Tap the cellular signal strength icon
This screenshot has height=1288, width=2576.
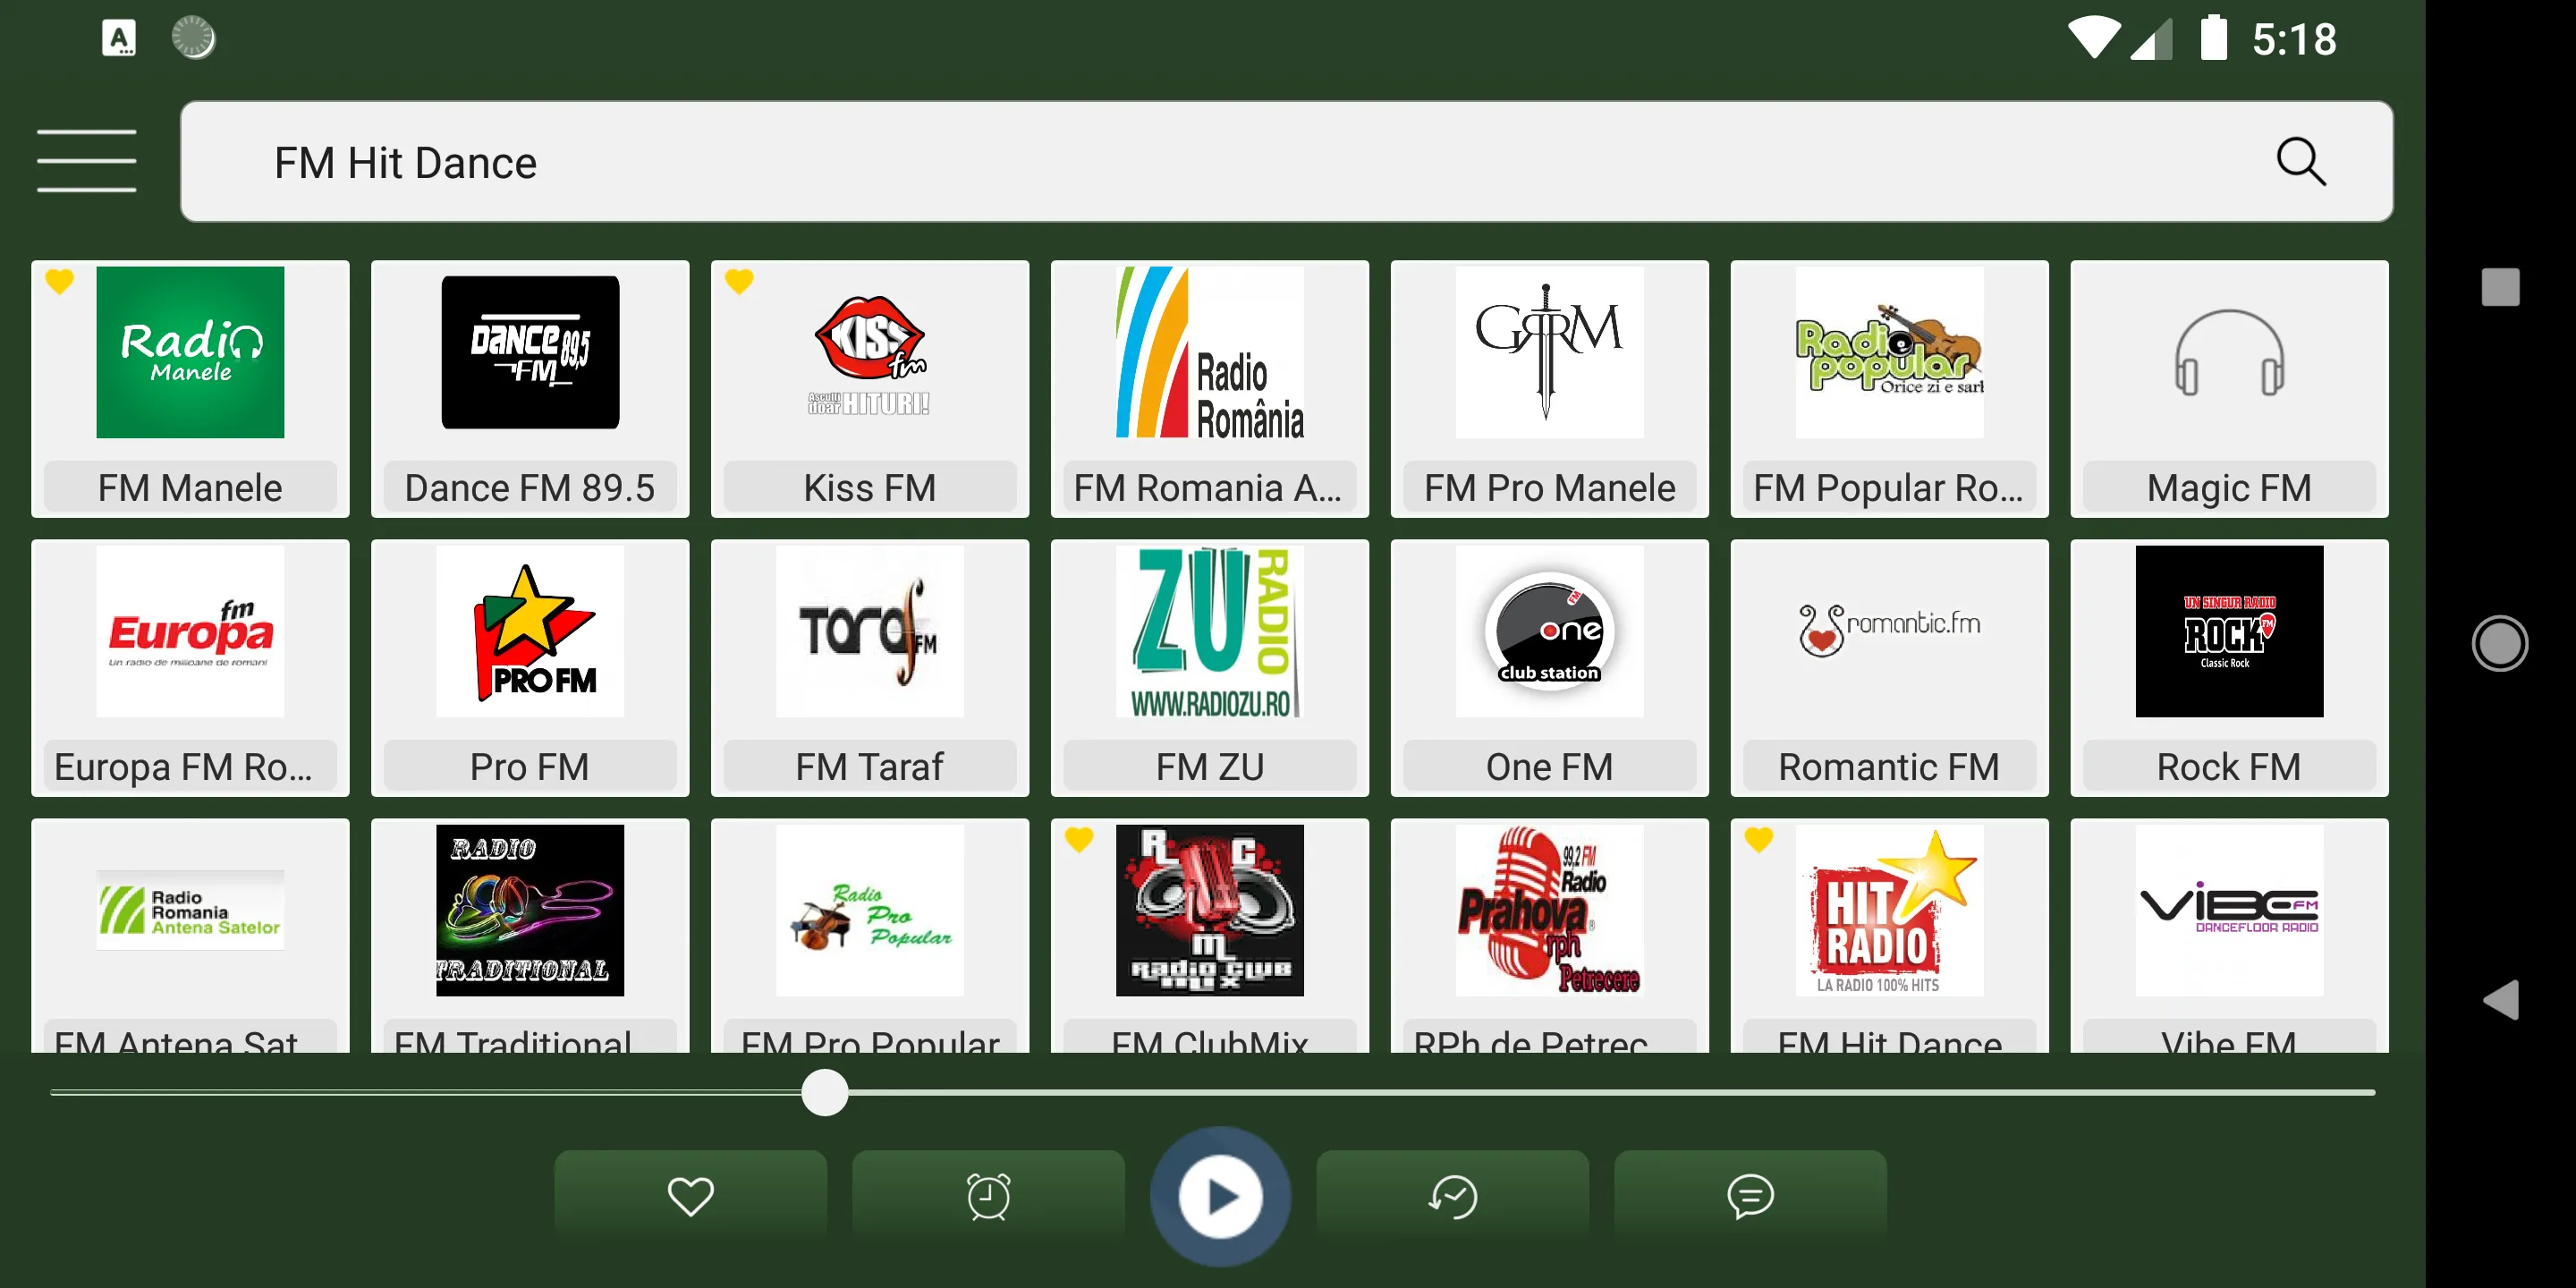[x=2151, y=40]
